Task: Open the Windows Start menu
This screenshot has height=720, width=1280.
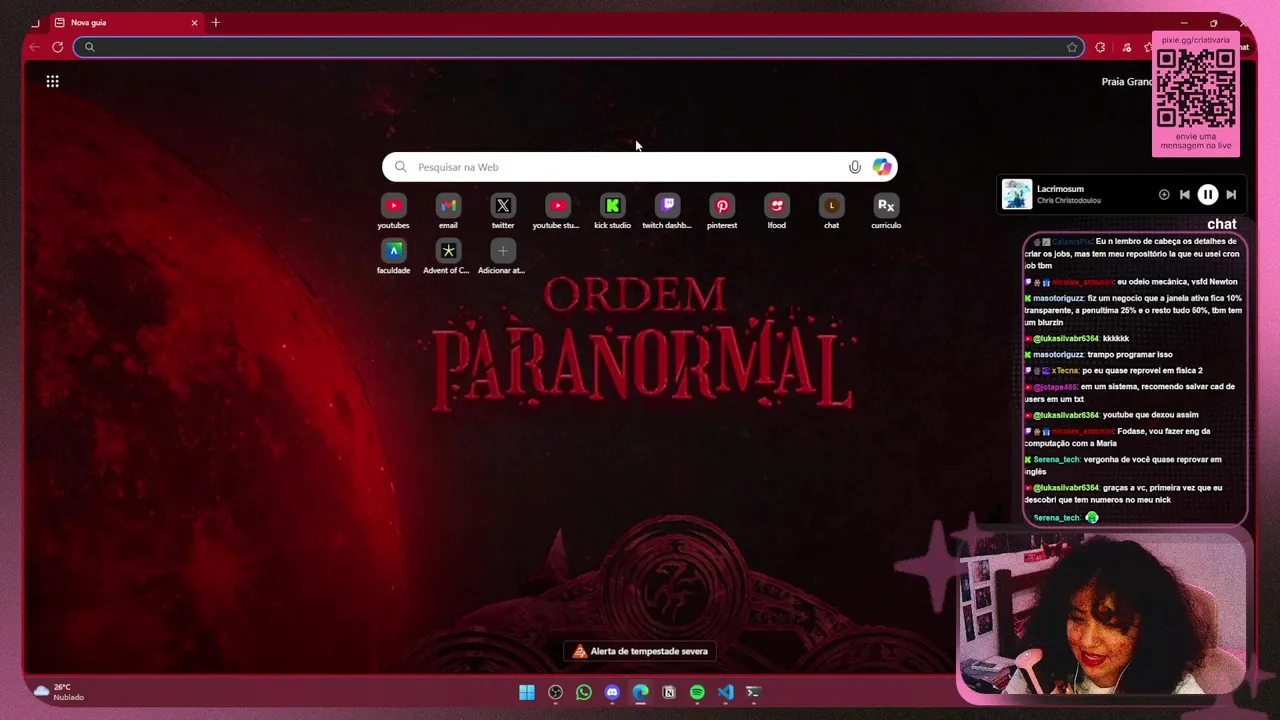Action: [527, 692]
